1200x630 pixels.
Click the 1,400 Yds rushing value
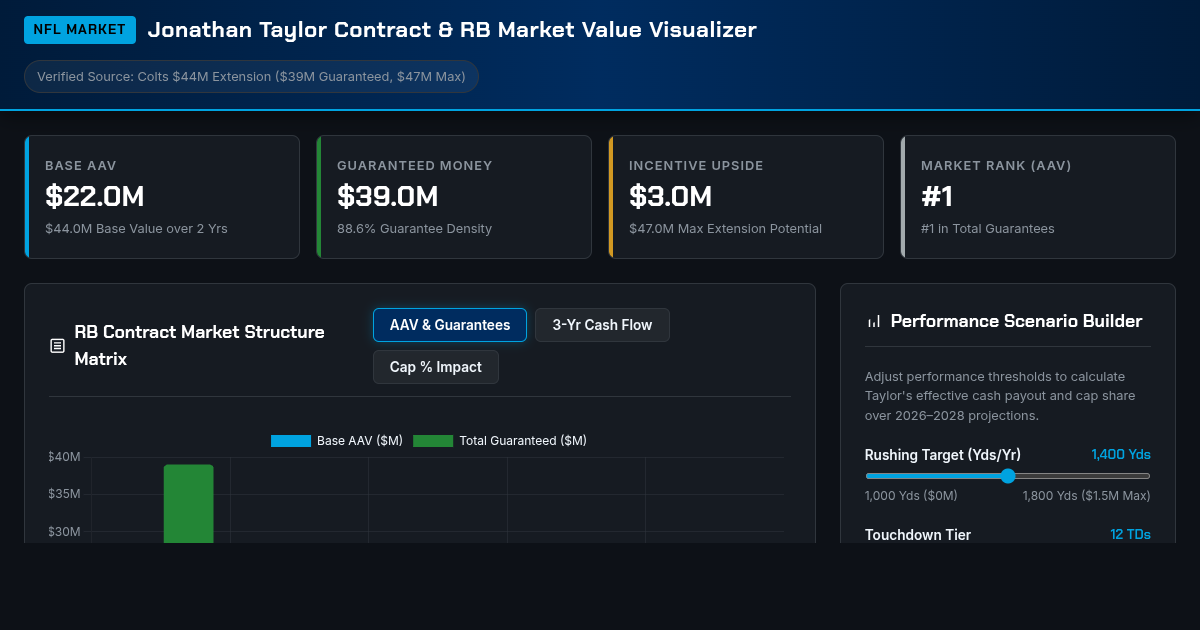(1121, 454)
